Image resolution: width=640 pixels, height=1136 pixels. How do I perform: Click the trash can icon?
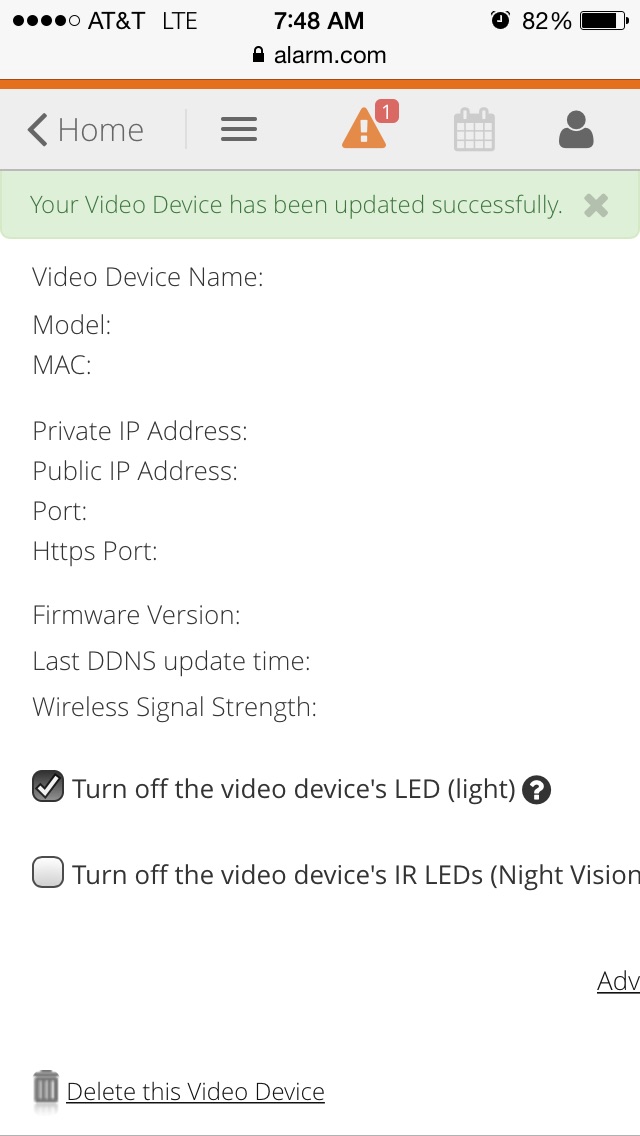pos(46,1088)
